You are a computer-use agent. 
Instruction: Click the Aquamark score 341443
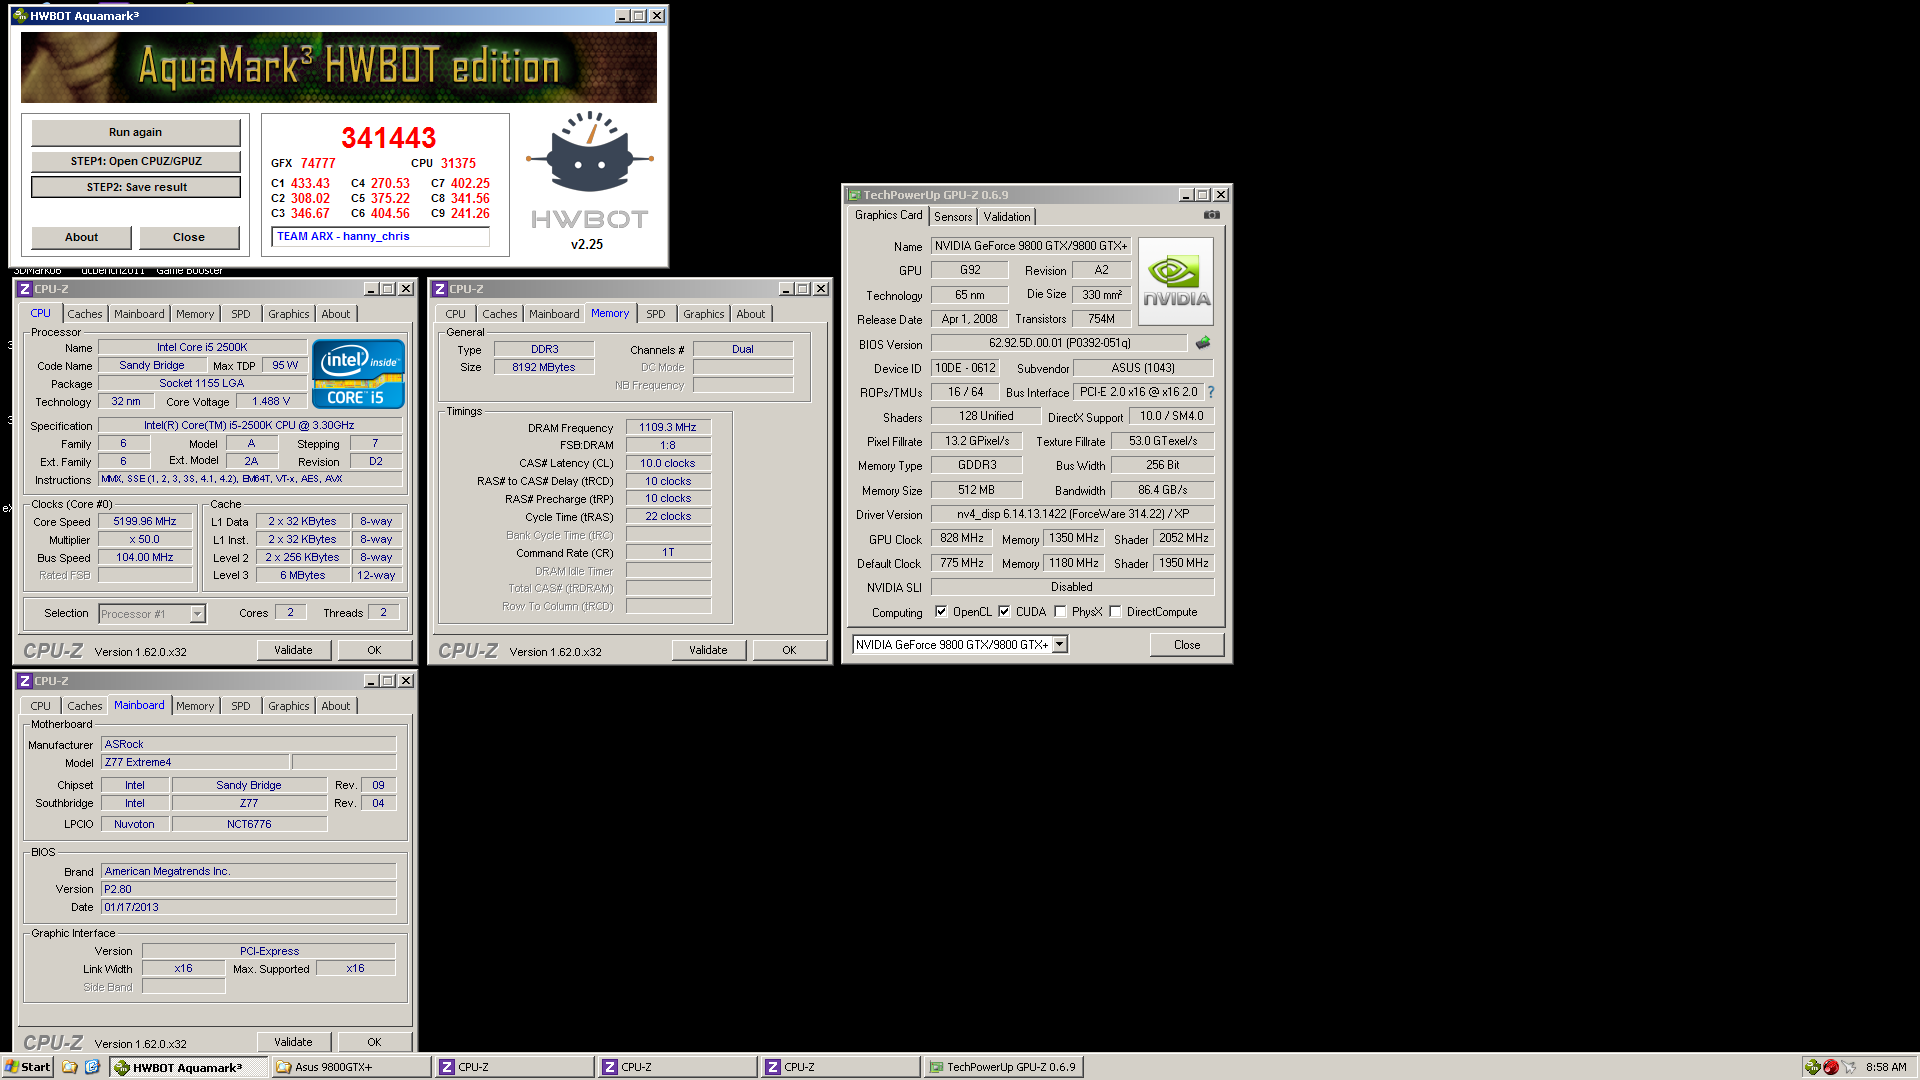pyautogui.click(x=388, y=138)
